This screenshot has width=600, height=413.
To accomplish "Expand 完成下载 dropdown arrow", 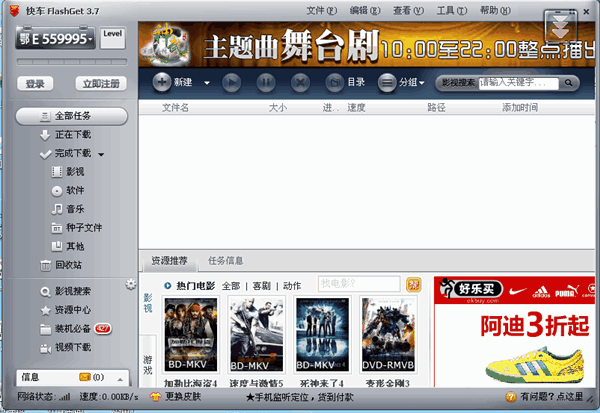I will coord(101,155).
